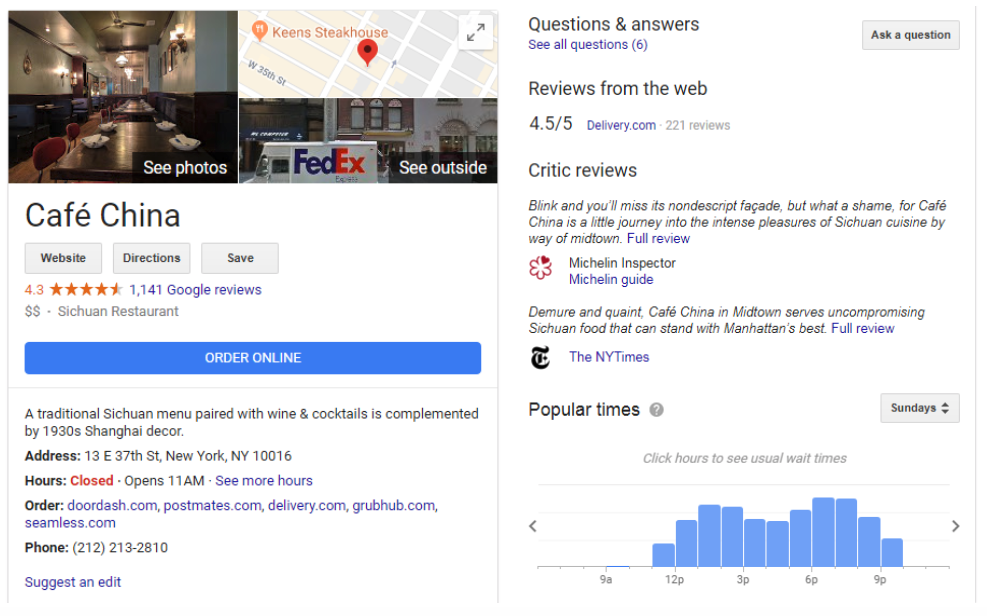Open the Sundays day dropdown
This screenshot has width=987, height=616.
(x=919, y=408)
